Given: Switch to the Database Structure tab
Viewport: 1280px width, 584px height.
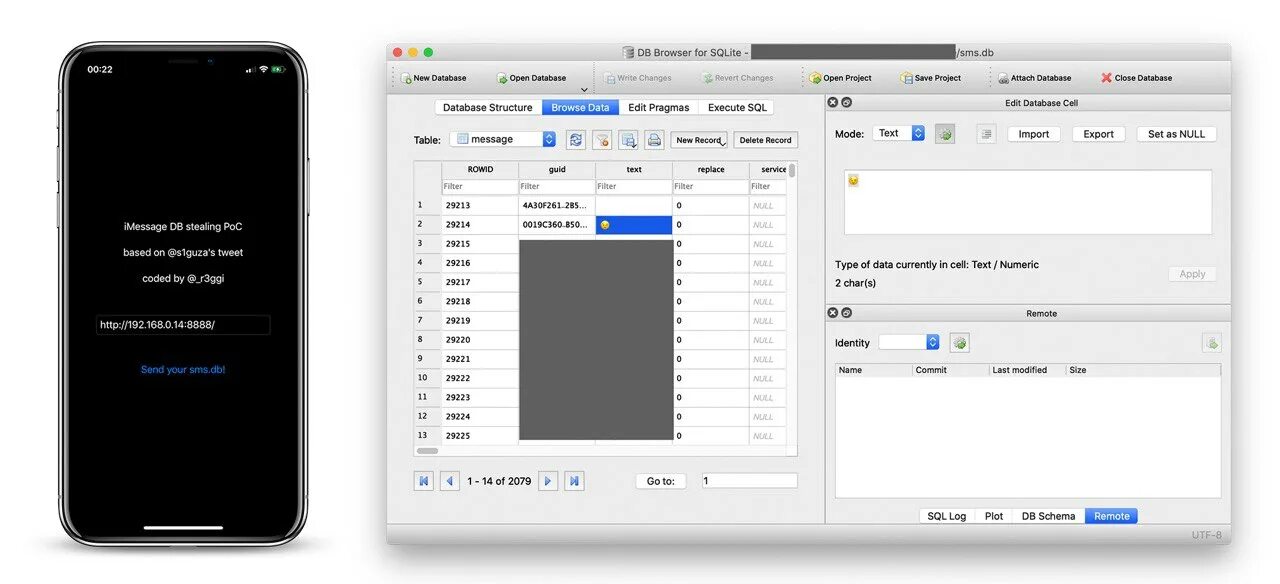Looking at the screenshot, I should pyautogui.click(x=488, y=108).
